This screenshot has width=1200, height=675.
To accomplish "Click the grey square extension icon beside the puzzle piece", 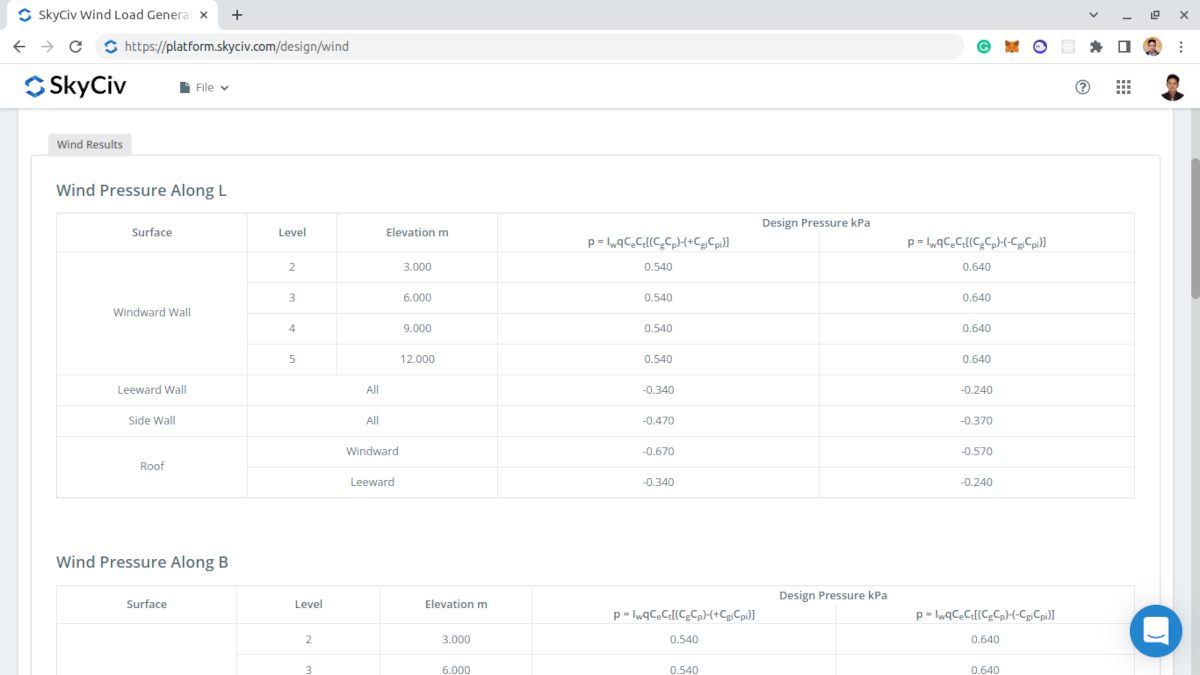I will click(x=1068, y=46).
